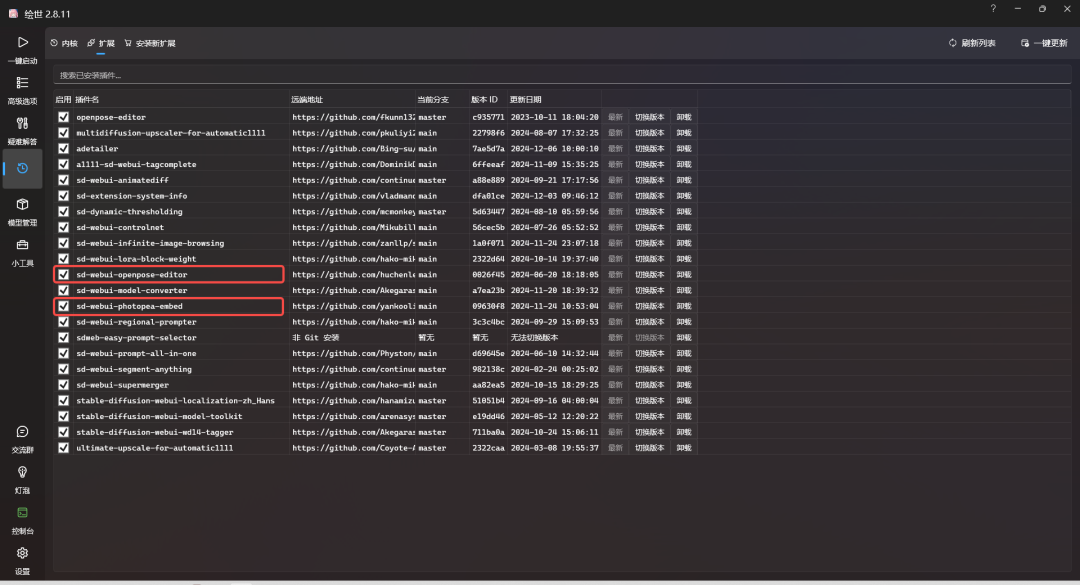Open the 小工具 toolbox panel
The height and width of the screenshot is (585, 1080).
click(22, 250)
